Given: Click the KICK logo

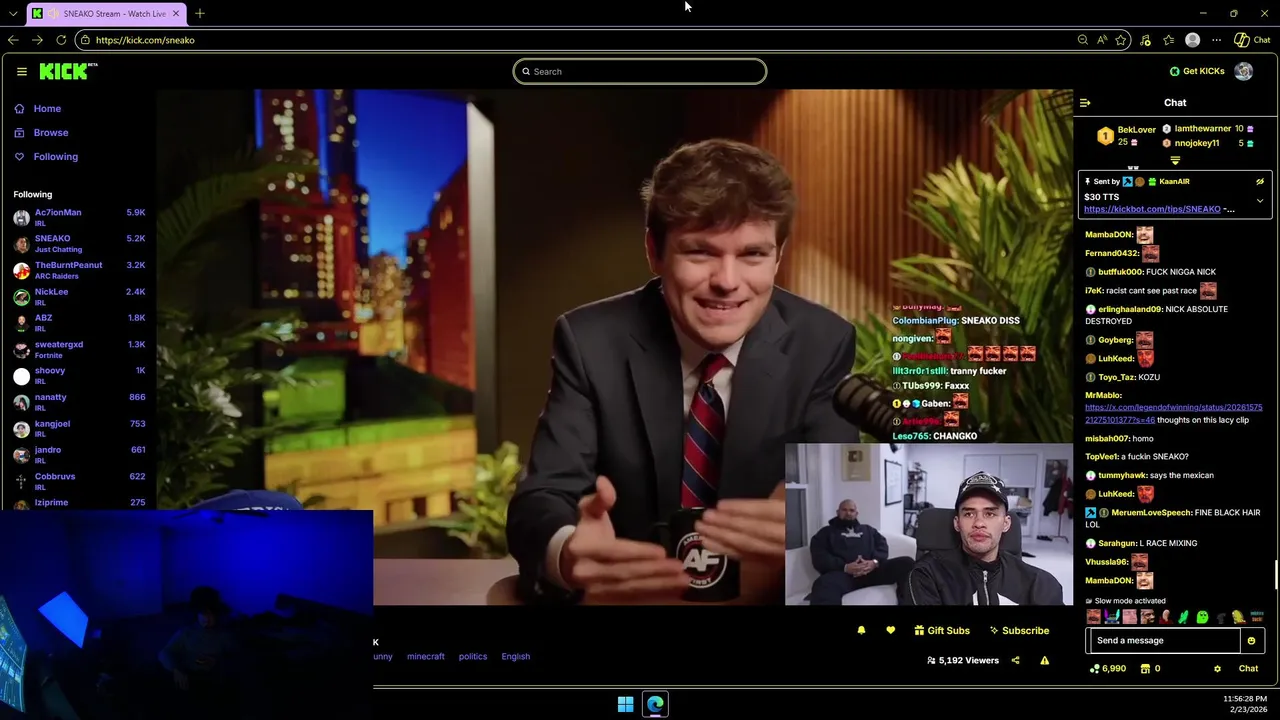Looking at the screenshot, I should 68,71.
